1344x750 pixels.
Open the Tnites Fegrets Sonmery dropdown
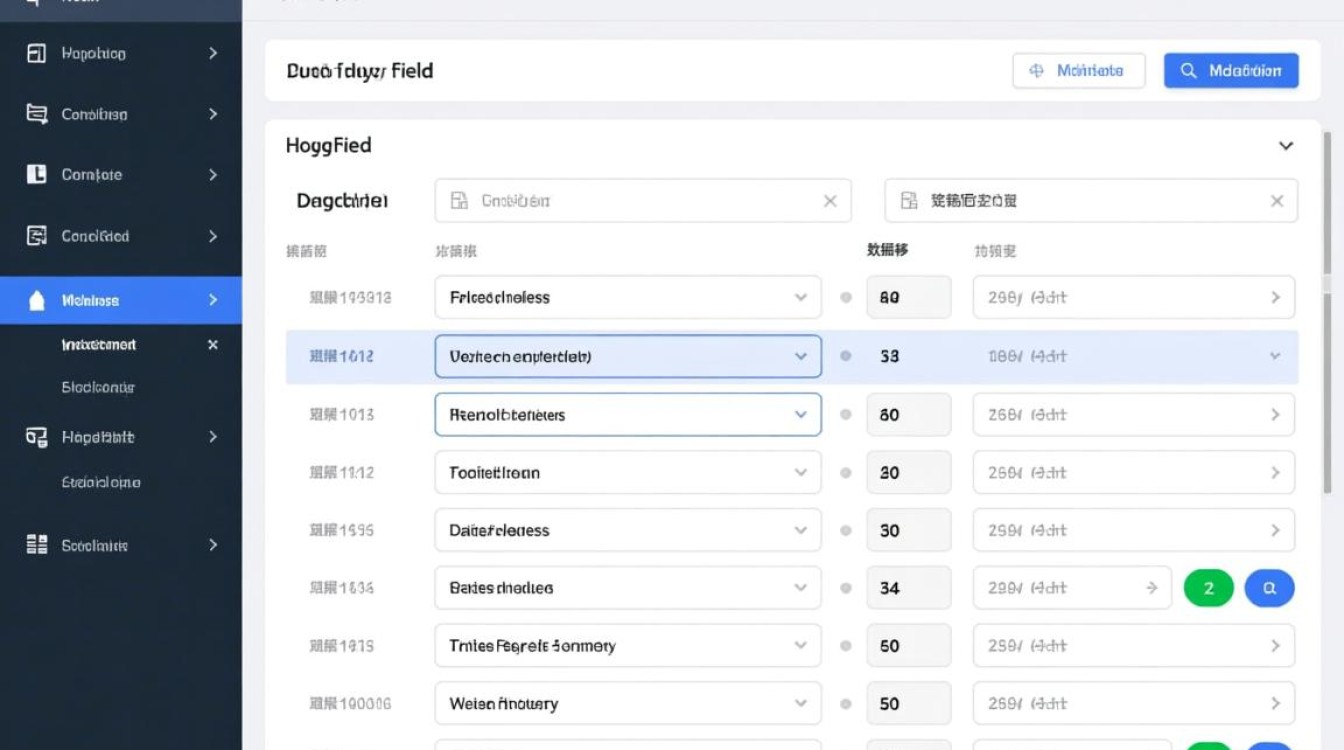coord(628,646)
